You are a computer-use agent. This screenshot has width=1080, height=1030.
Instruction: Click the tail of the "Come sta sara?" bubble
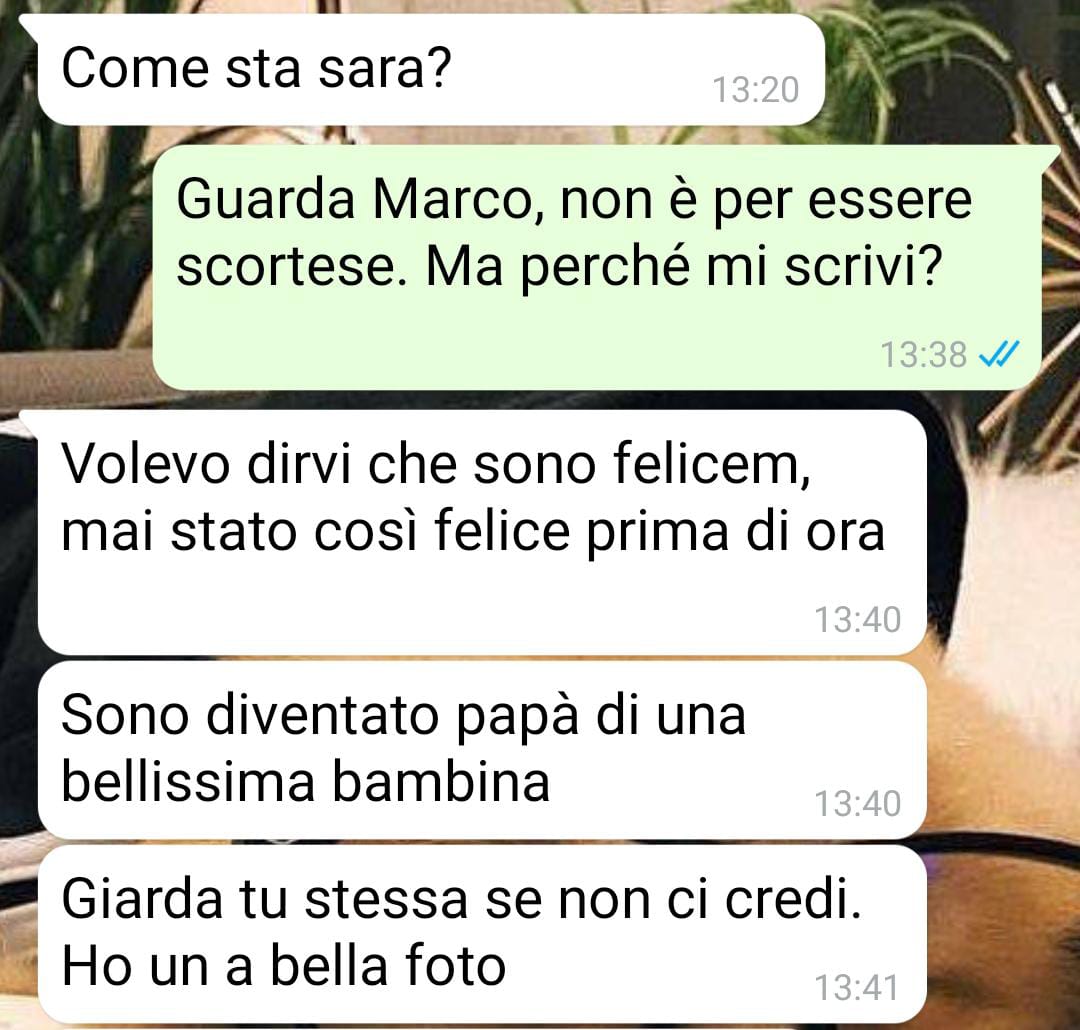point(29,26)
